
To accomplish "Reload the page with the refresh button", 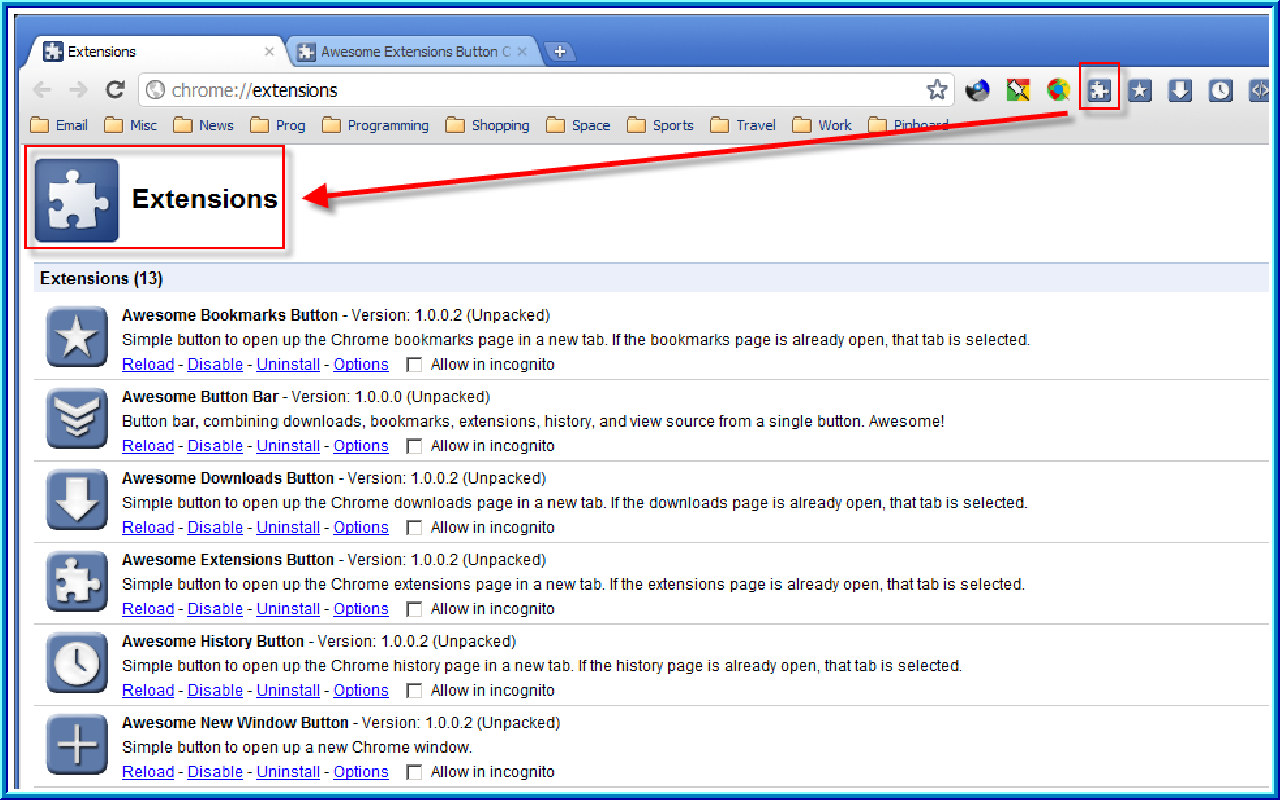I will click(115, 90).
